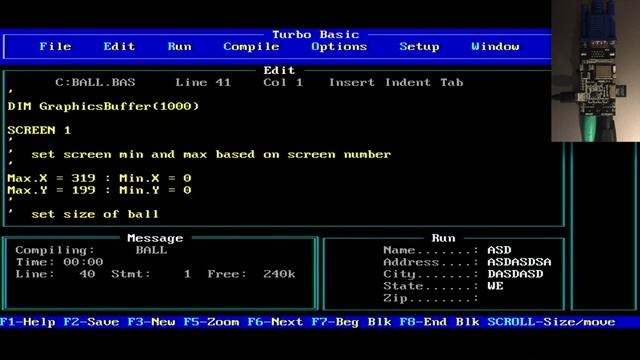Click the Stmt: 1 value

coord(151,274)
